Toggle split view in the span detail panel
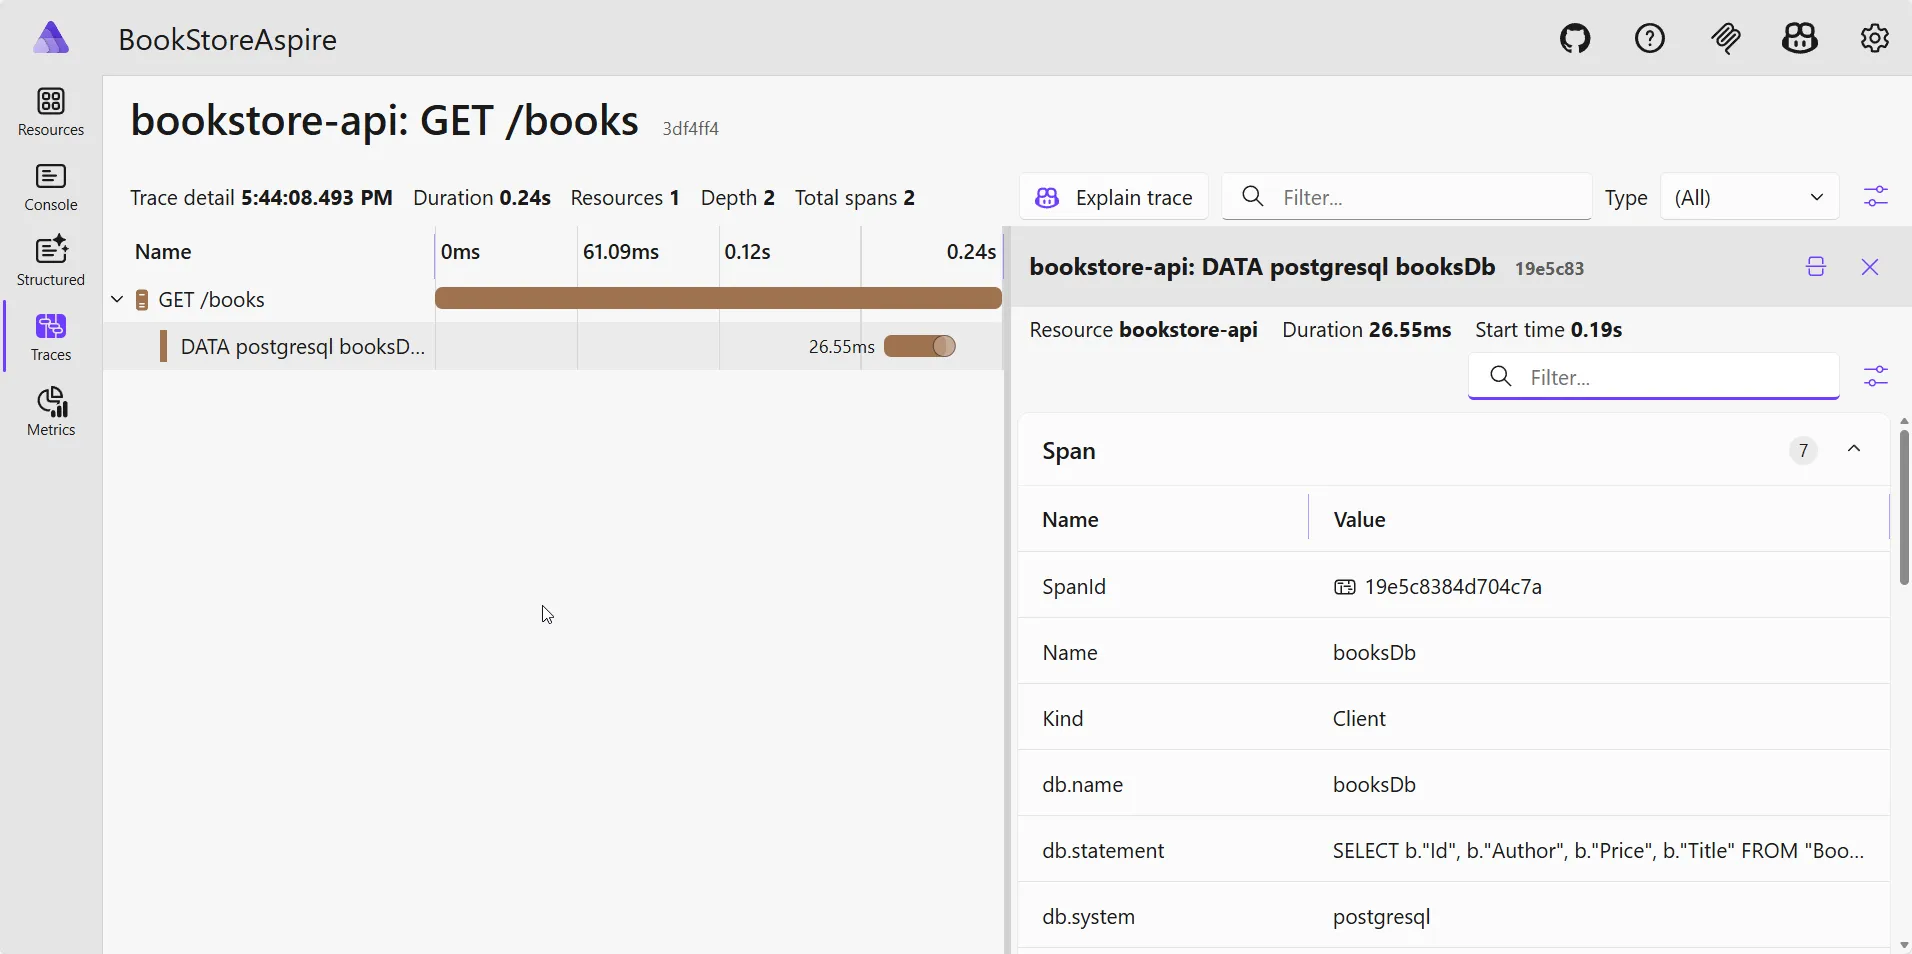 pos(1814,267)
